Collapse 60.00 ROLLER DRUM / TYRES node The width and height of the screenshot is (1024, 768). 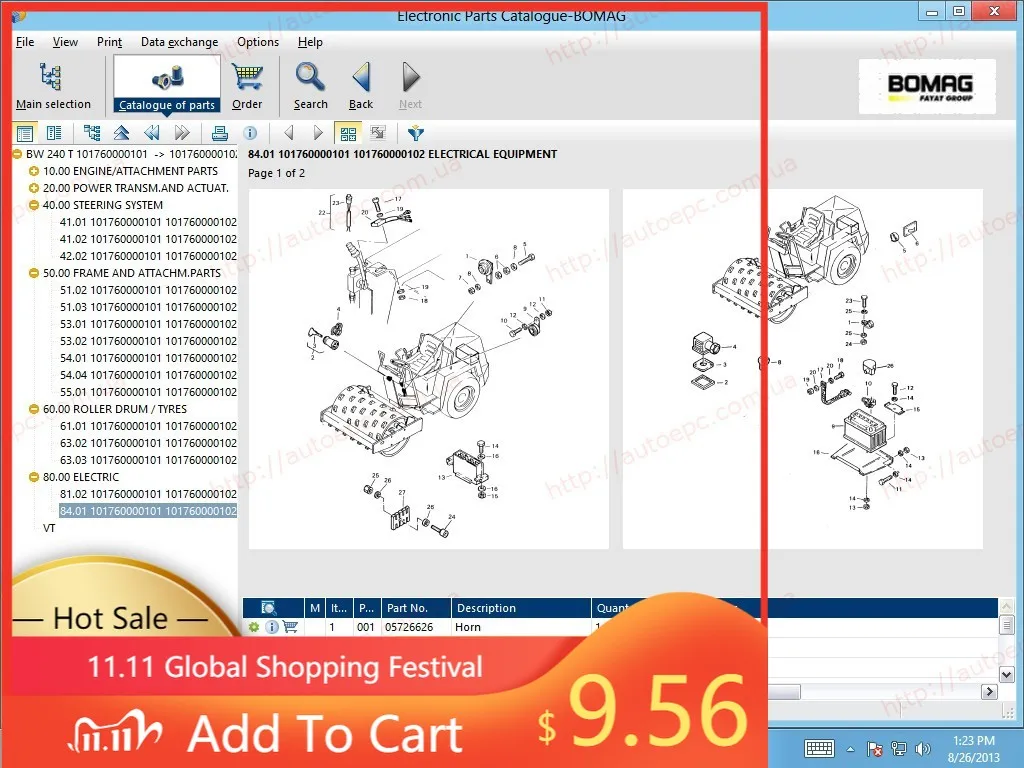34,409
